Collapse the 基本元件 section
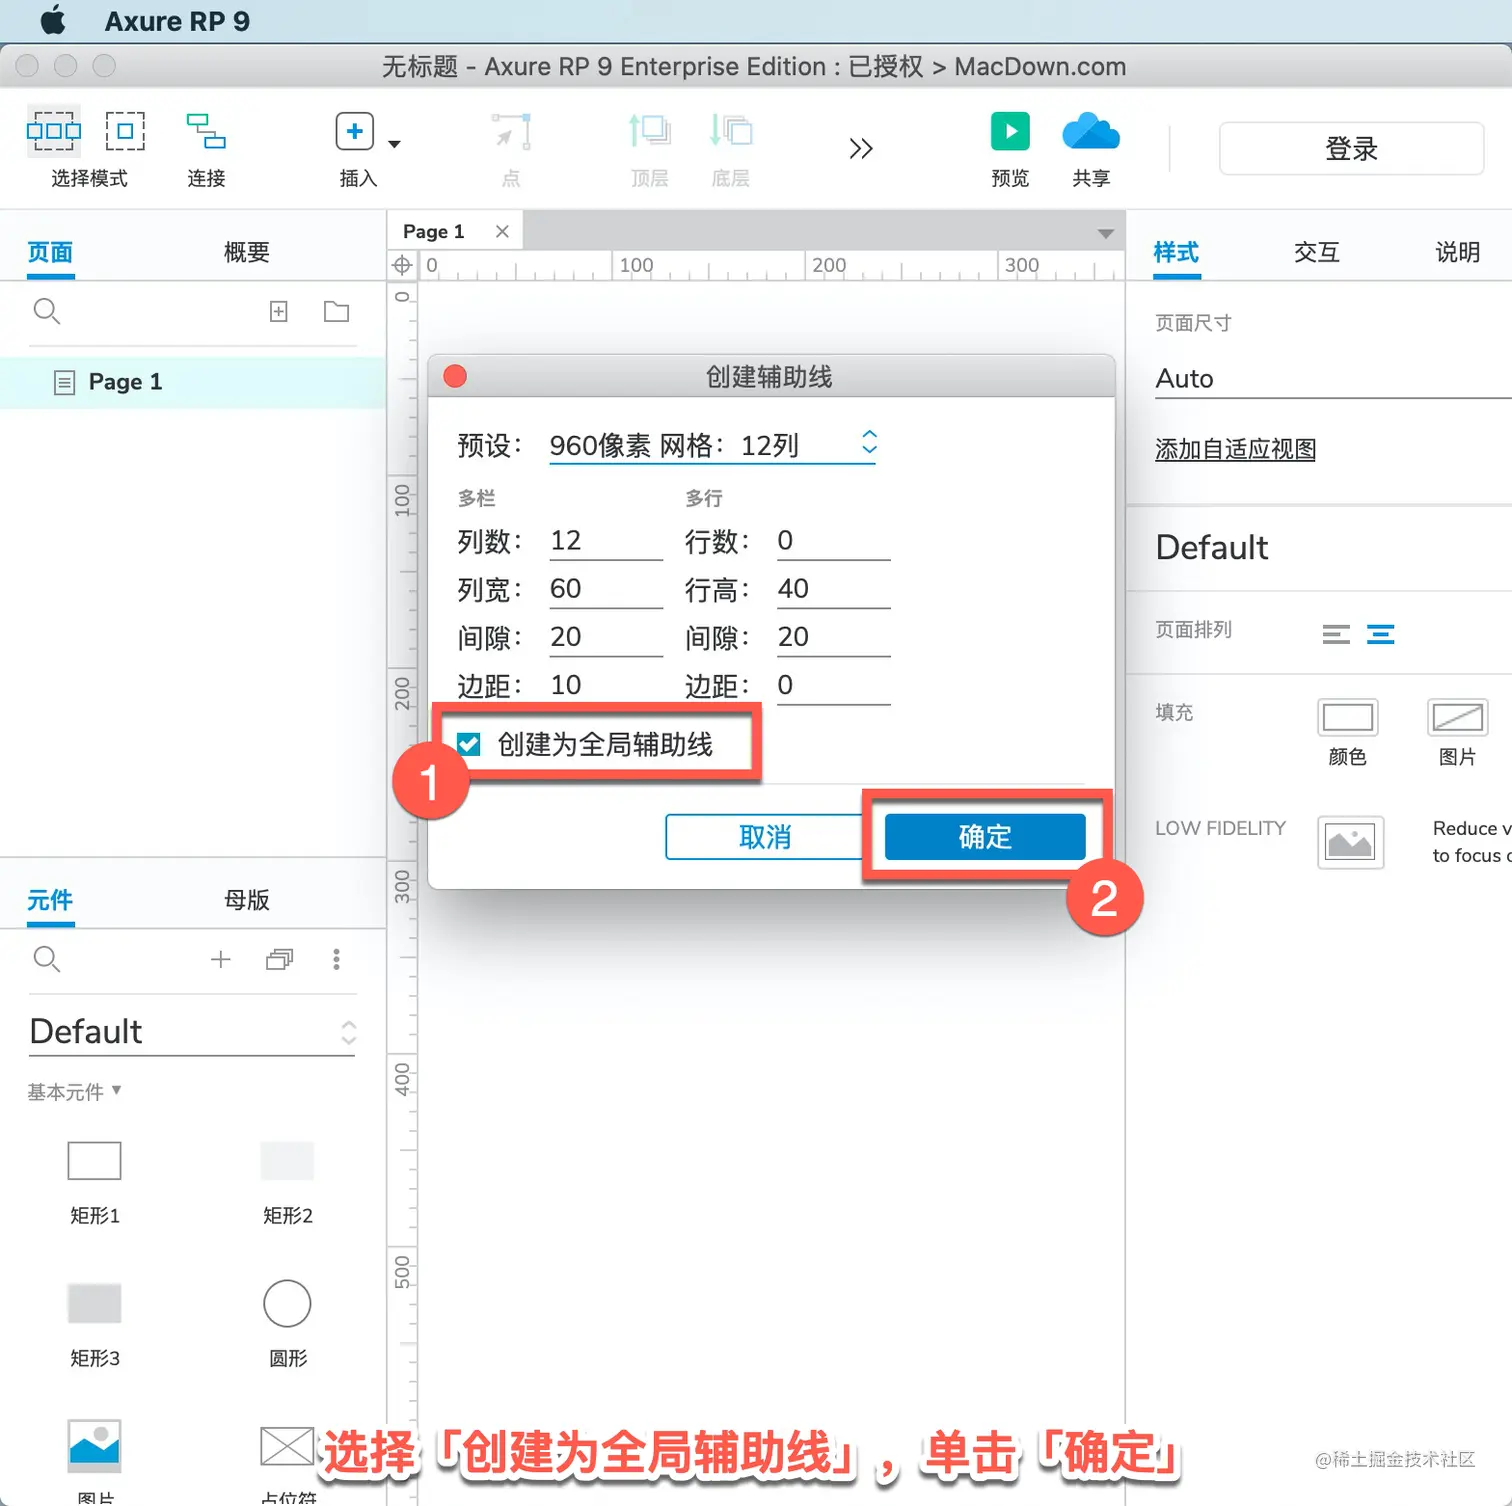Viewport: 1512px width, 1506px height. (x=74, y=1092)
